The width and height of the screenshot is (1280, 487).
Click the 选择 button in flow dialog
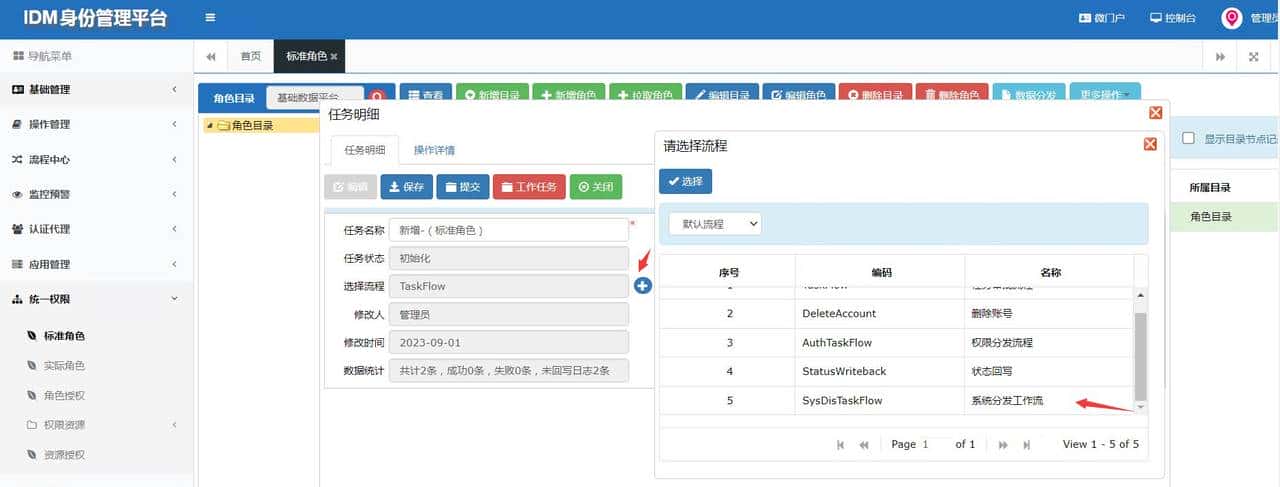click(685, 181)
